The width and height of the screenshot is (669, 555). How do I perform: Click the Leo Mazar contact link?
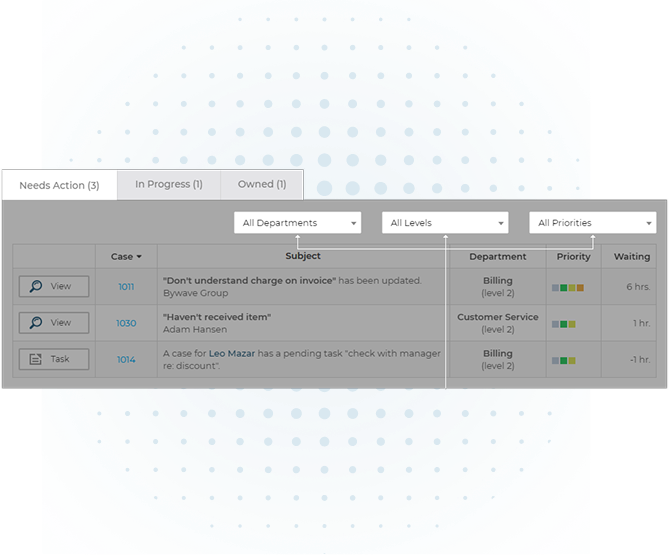point(231,354)
